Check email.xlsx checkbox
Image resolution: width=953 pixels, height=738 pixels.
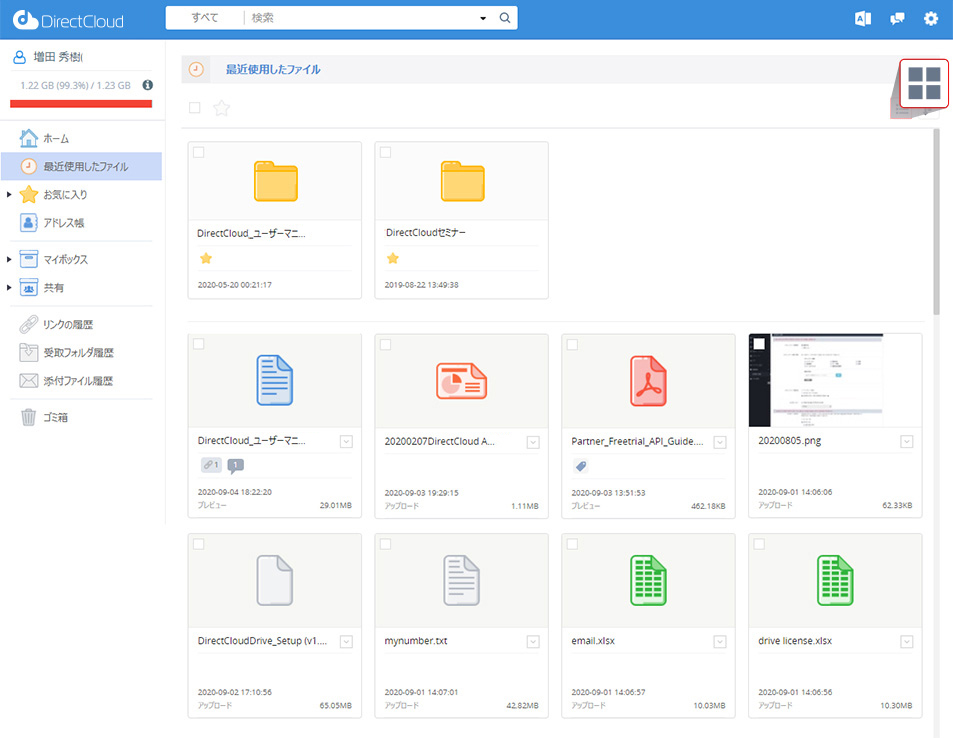click(572, 544)
